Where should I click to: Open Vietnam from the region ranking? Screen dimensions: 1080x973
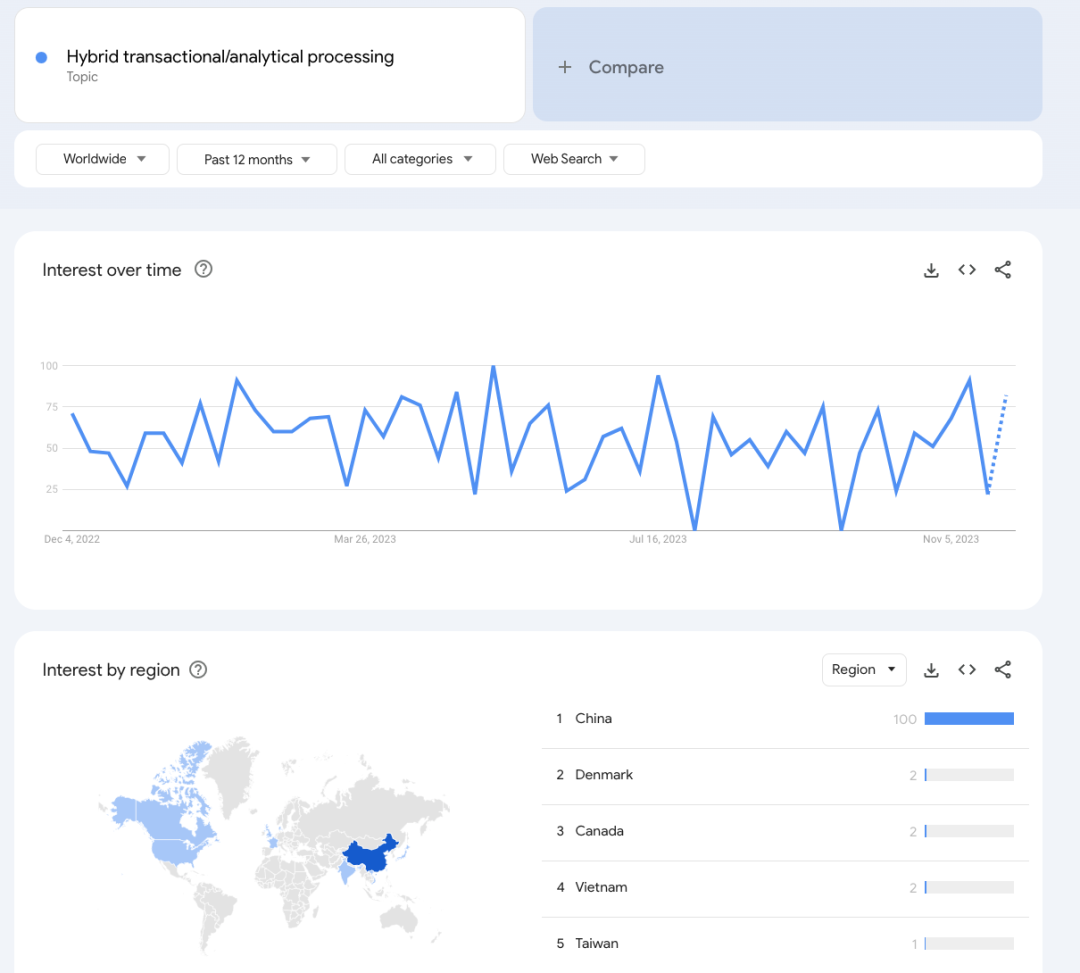tap(601, 887)
